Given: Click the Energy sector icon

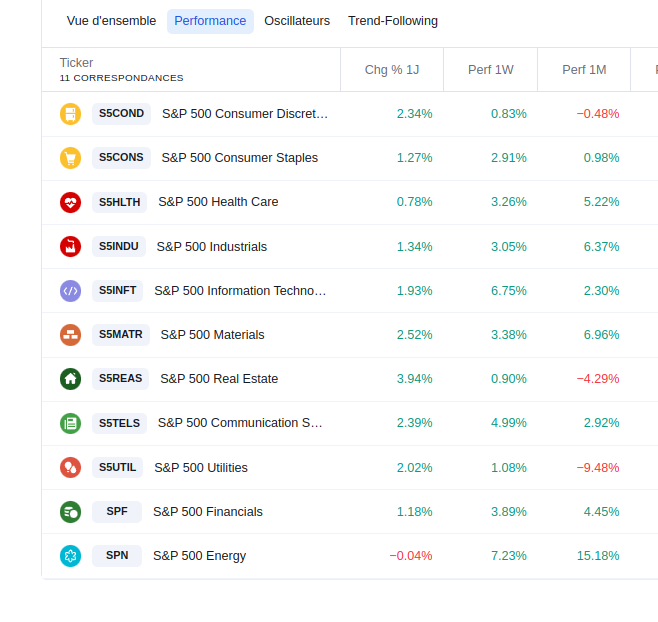Looking at the screenshot, I should [70, 556].
